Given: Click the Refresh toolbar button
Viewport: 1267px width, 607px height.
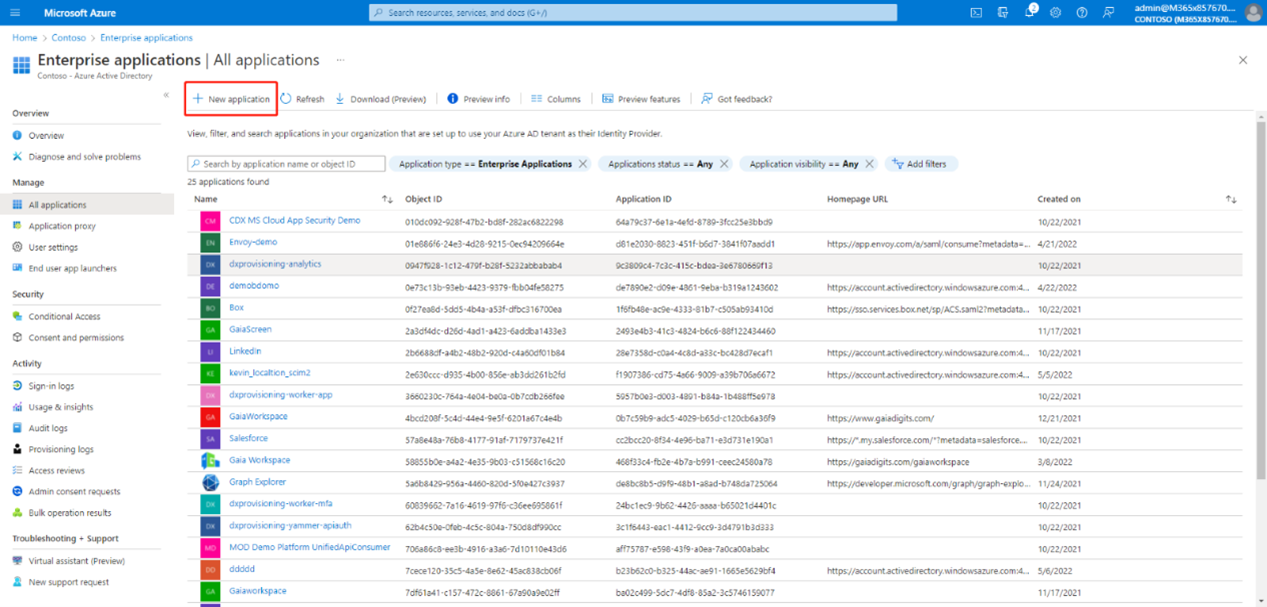Looking at the screenshot, I should point(302,99).
